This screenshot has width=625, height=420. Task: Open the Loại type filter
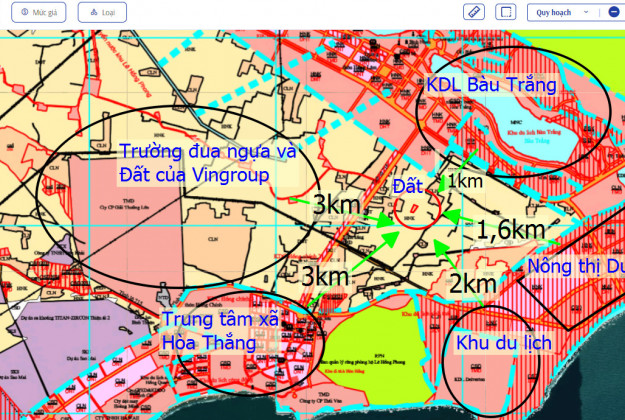(102, 12)
